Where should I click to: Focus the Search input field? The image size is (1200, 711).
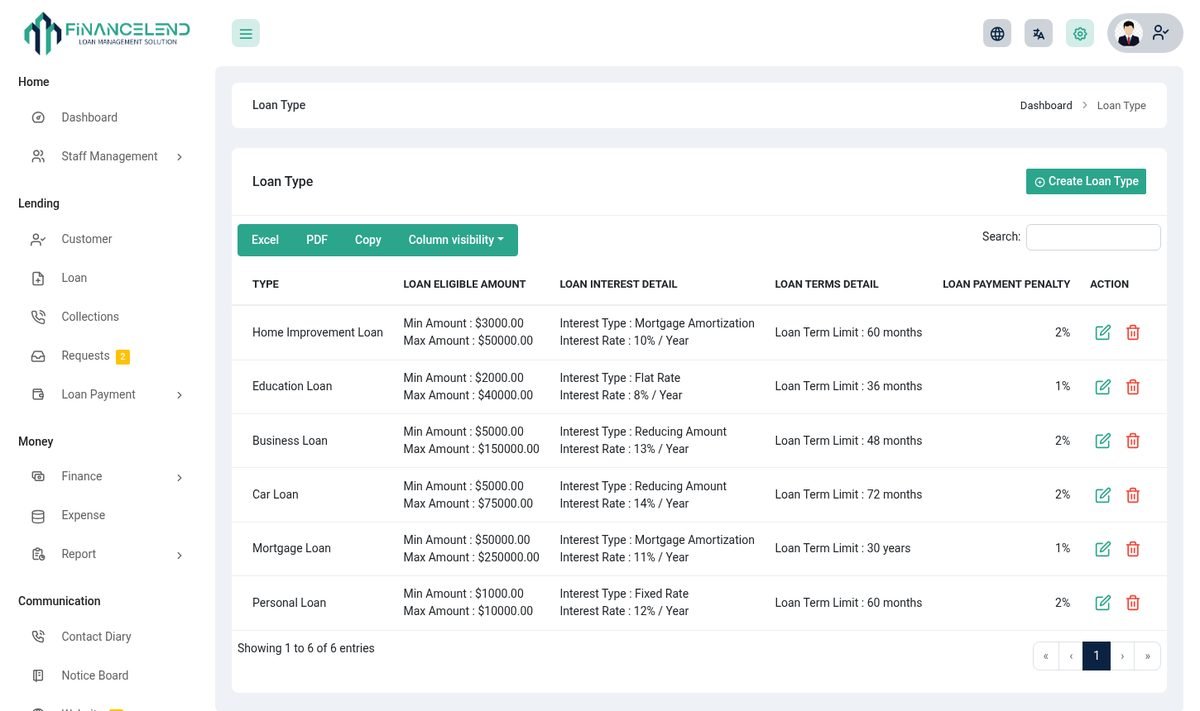1093,237
